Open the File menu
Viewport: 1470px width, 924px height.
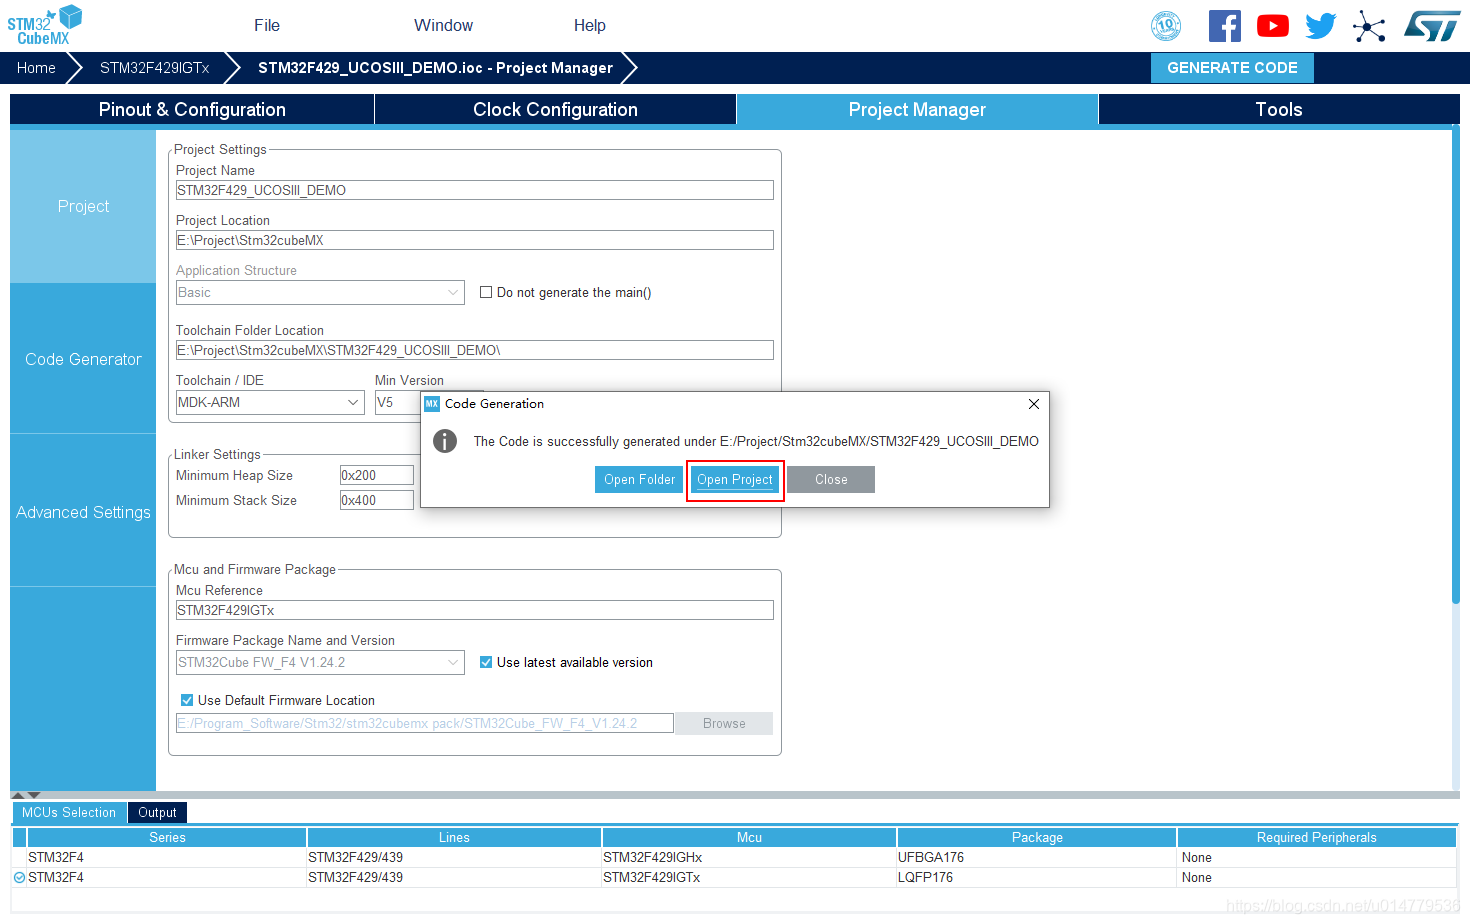tap(267, 25)
